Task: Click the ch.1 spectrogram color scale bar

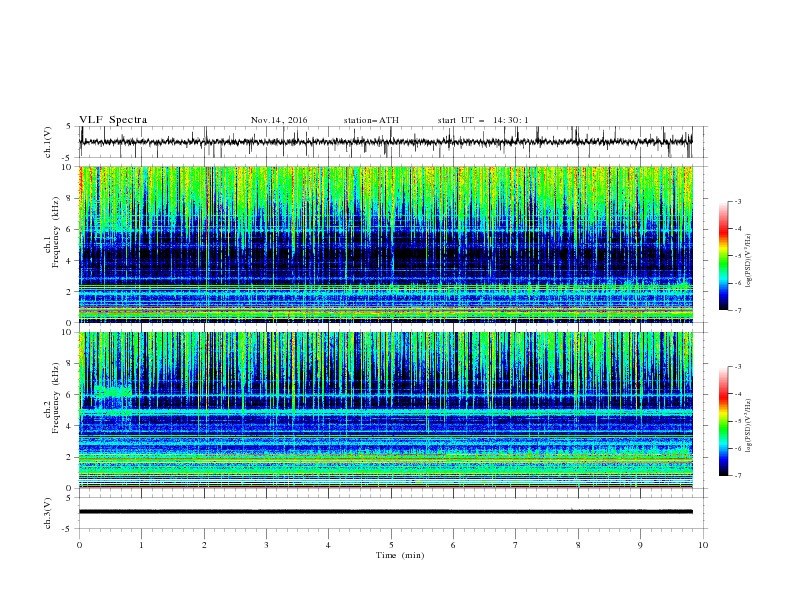Action: point(723,255)
